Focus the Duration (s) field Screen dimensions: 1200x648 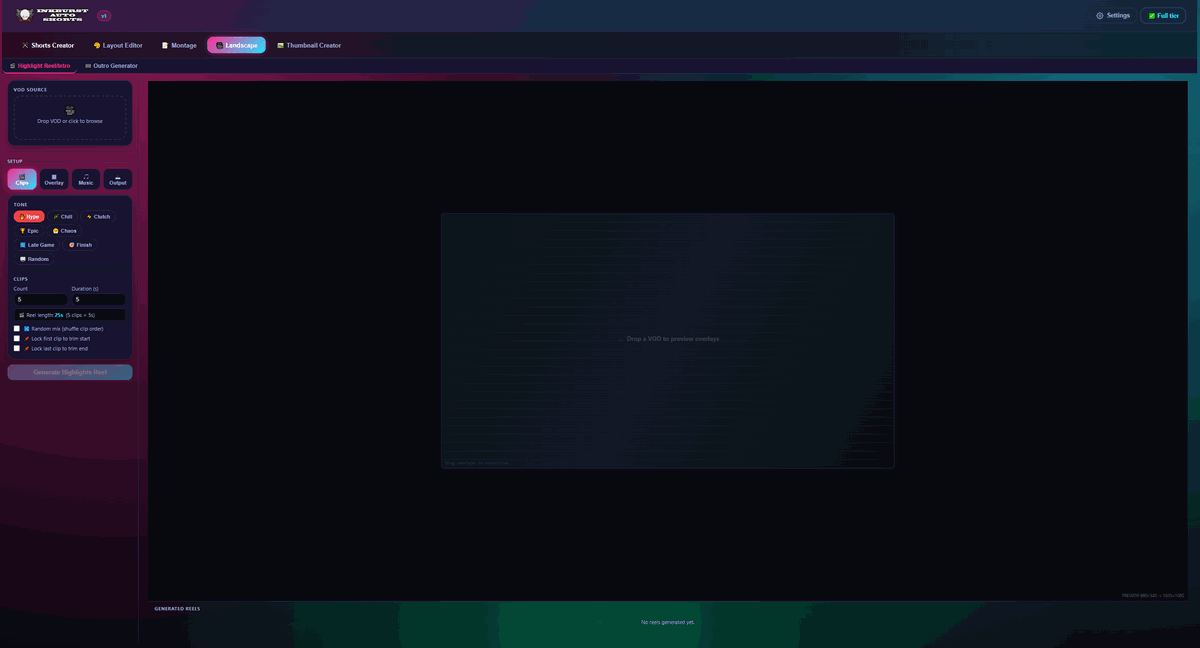pos(99,299)
